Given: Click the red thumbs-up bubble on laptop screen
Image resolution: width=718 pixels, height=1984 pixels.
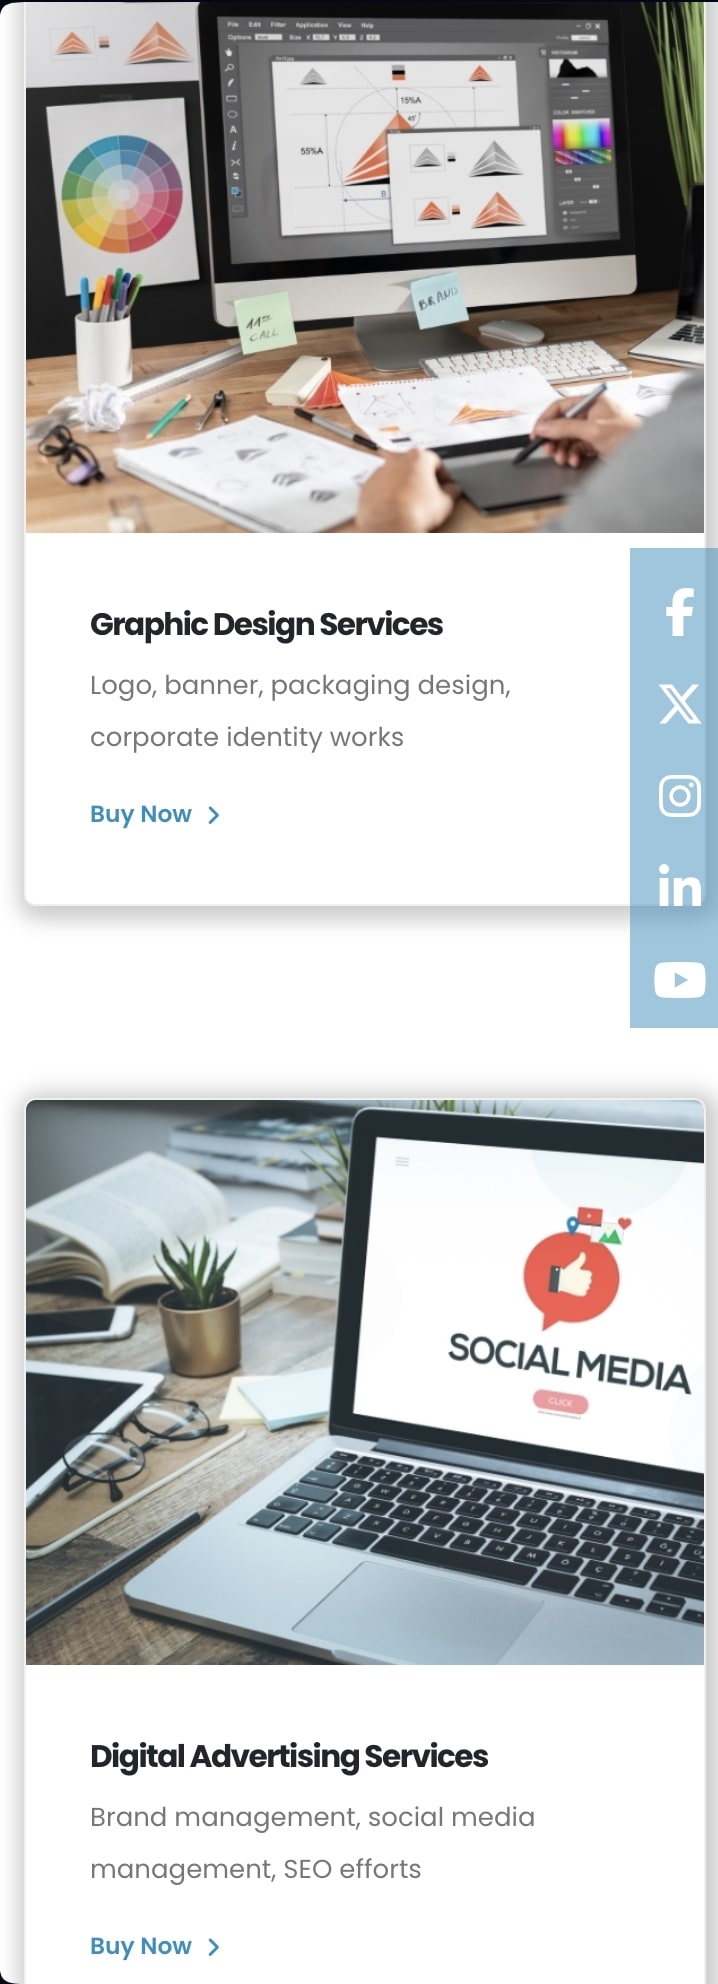Looking at the screenshot, I should pos(571,1280).
